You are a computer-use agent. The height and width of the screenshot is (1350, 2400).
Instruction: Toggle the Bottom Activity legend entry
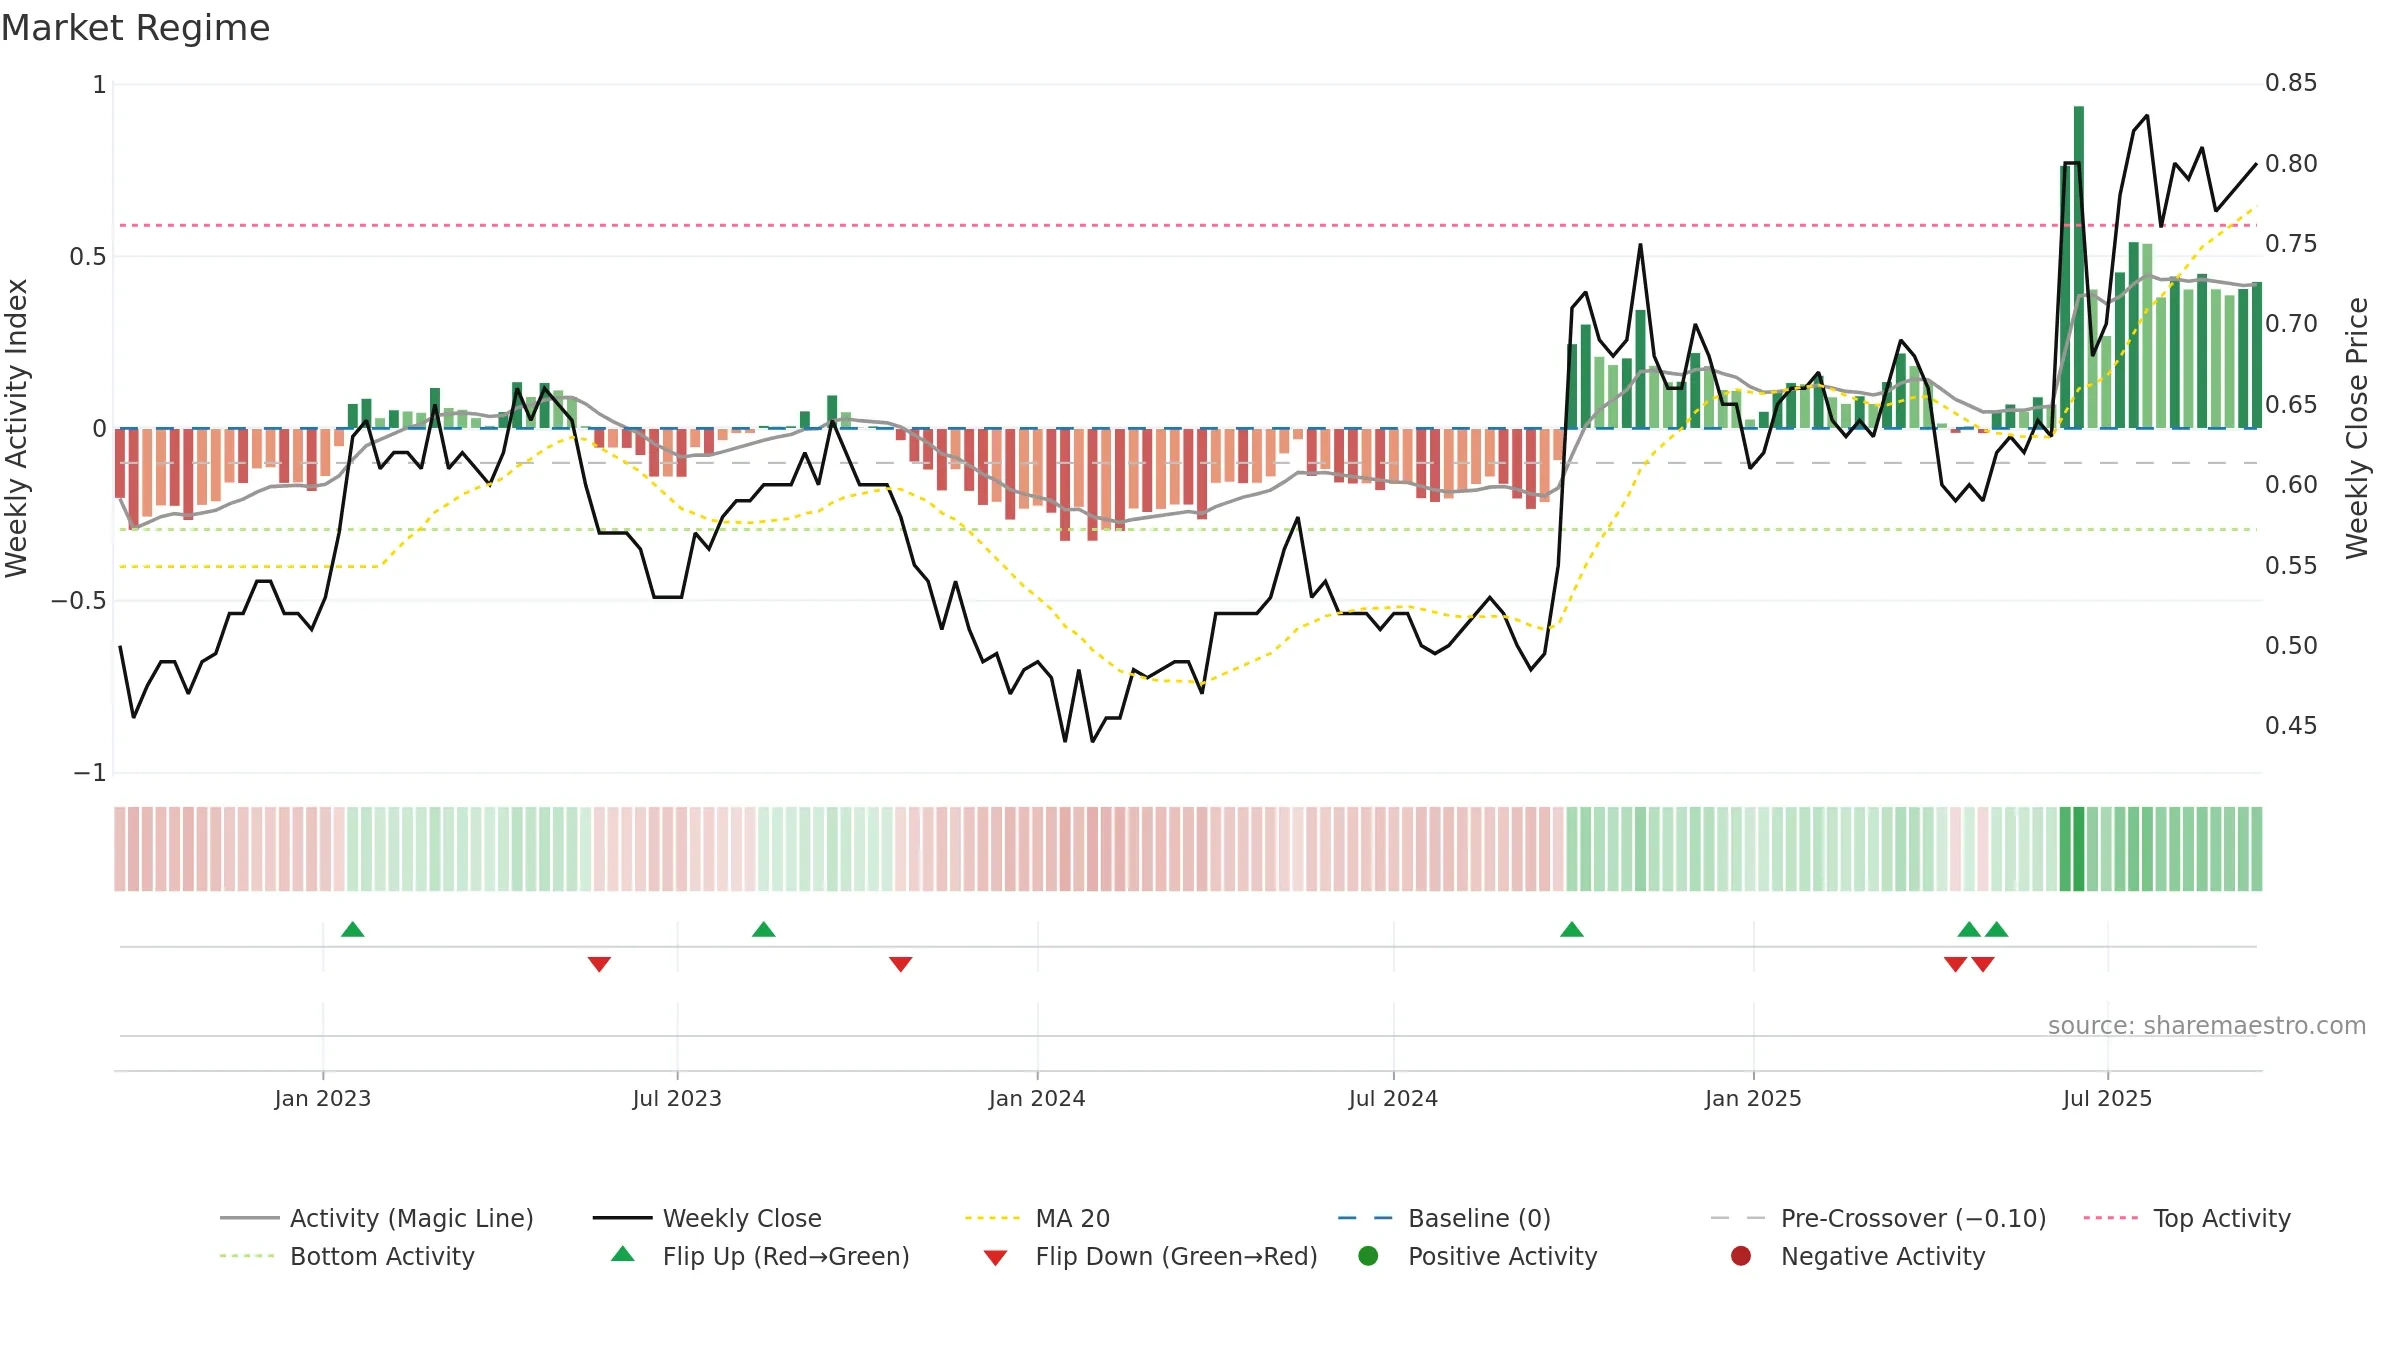click(347, 1256)
